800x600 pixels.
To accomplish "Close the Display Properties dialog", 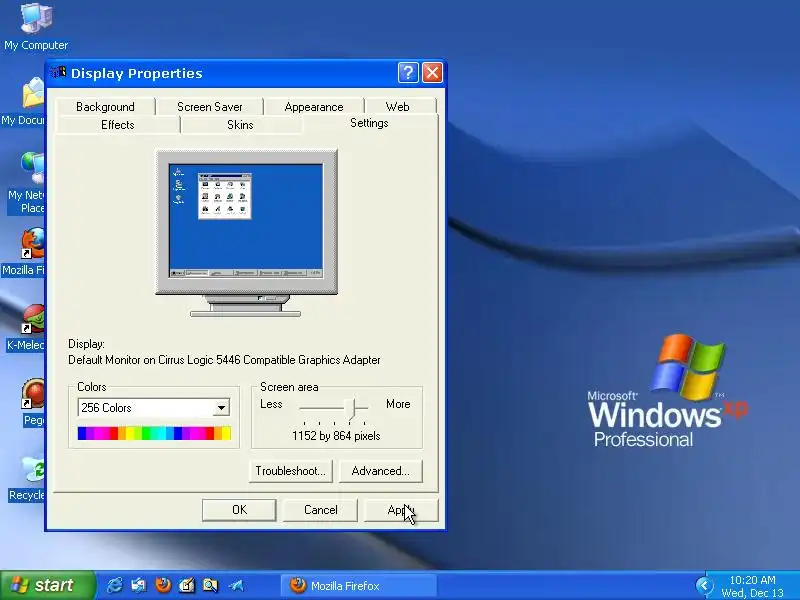I will [432, 72].
